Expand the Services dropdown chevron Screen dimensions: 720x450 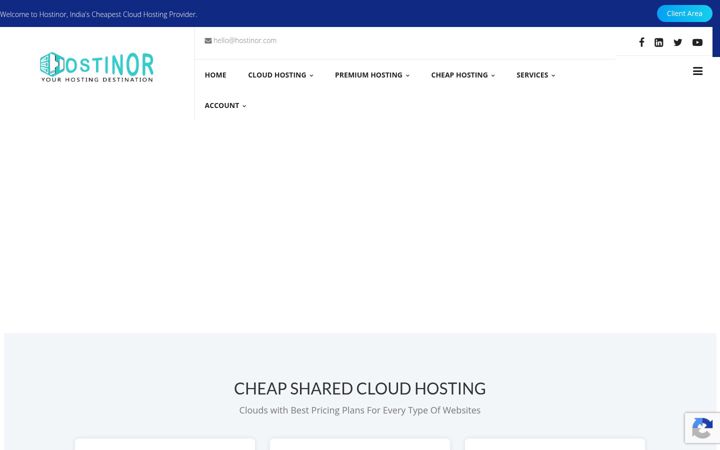click(x=553, y=76)
